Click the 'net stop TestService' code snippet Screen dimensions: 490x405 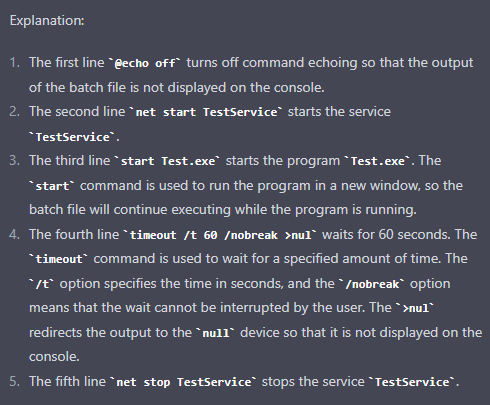[x=184, y=382]
